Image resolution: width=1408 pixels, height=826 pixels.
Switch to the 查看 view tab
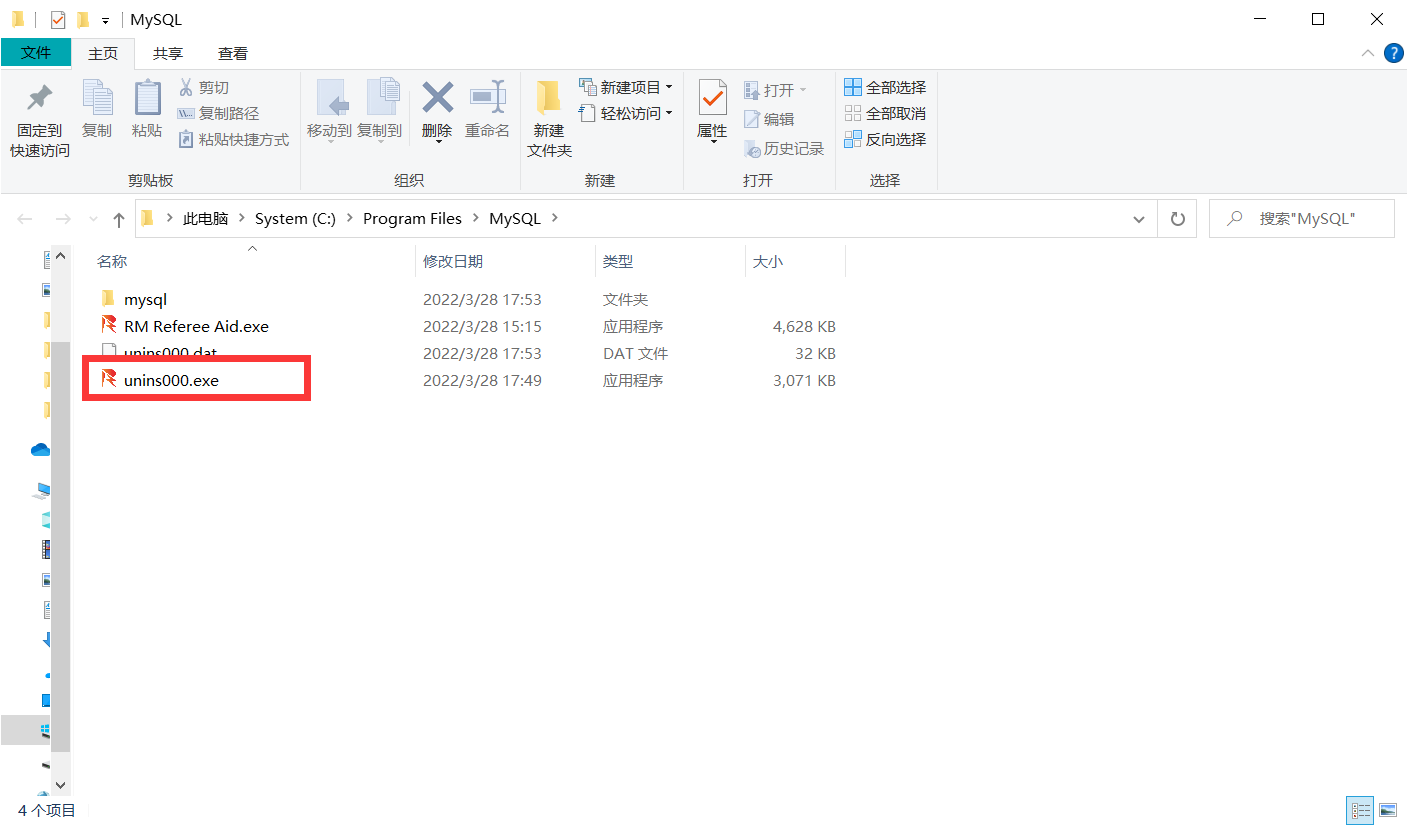click(x=233, y=53)
